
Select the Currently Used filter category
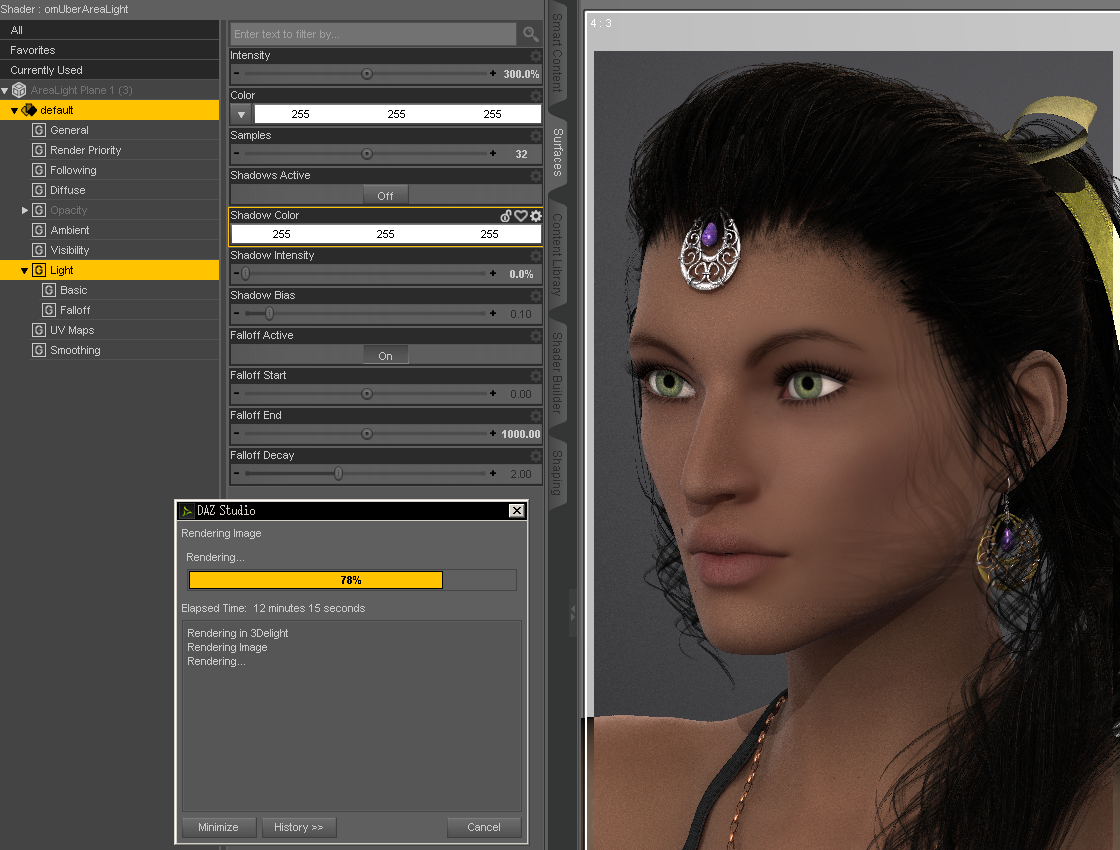(109, 70)
